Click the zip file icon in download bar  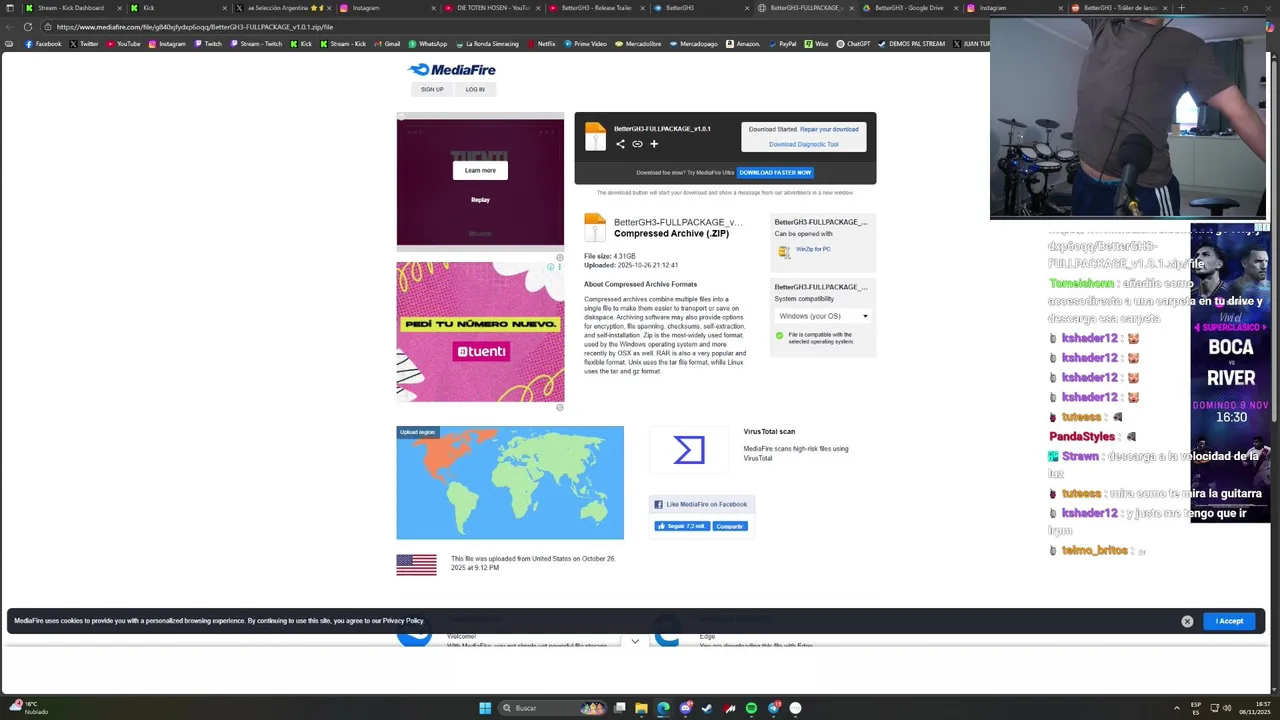click(x=595, y=136)
